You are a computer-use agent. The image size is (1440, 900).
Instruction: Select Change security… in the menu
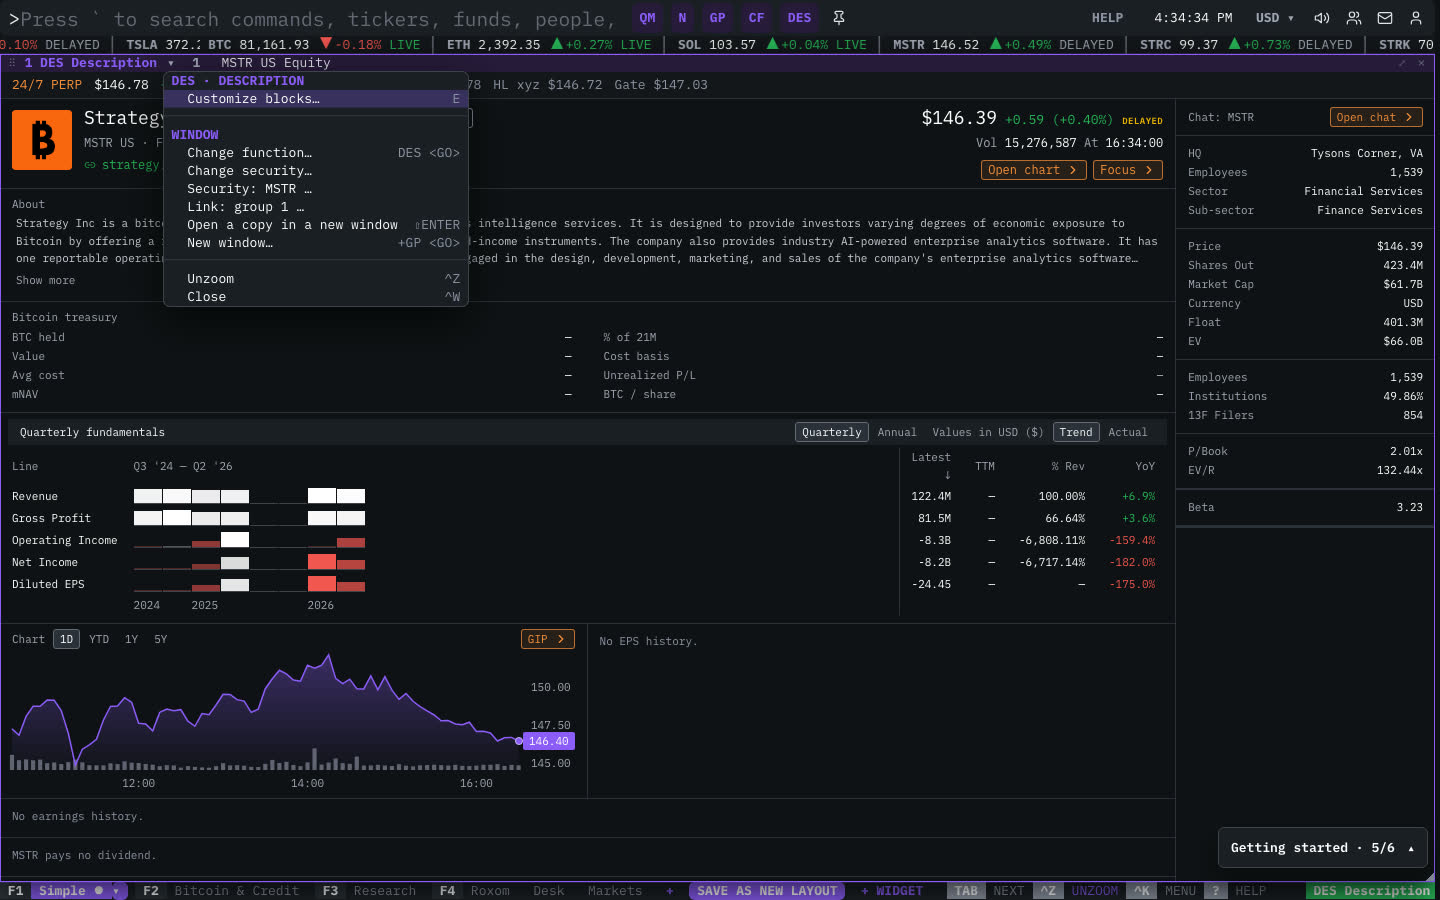tap(316, 171)
